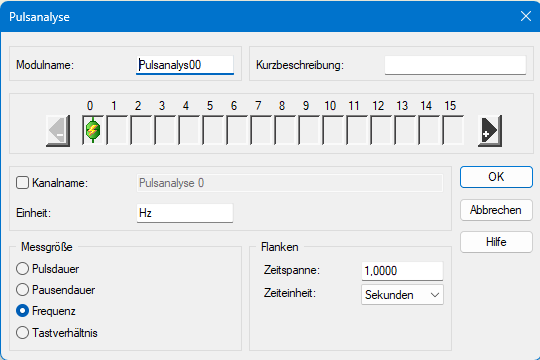Select the active green channel 0 icon
Viewport: 540px width, 360px height.
[x=93, y=130]
